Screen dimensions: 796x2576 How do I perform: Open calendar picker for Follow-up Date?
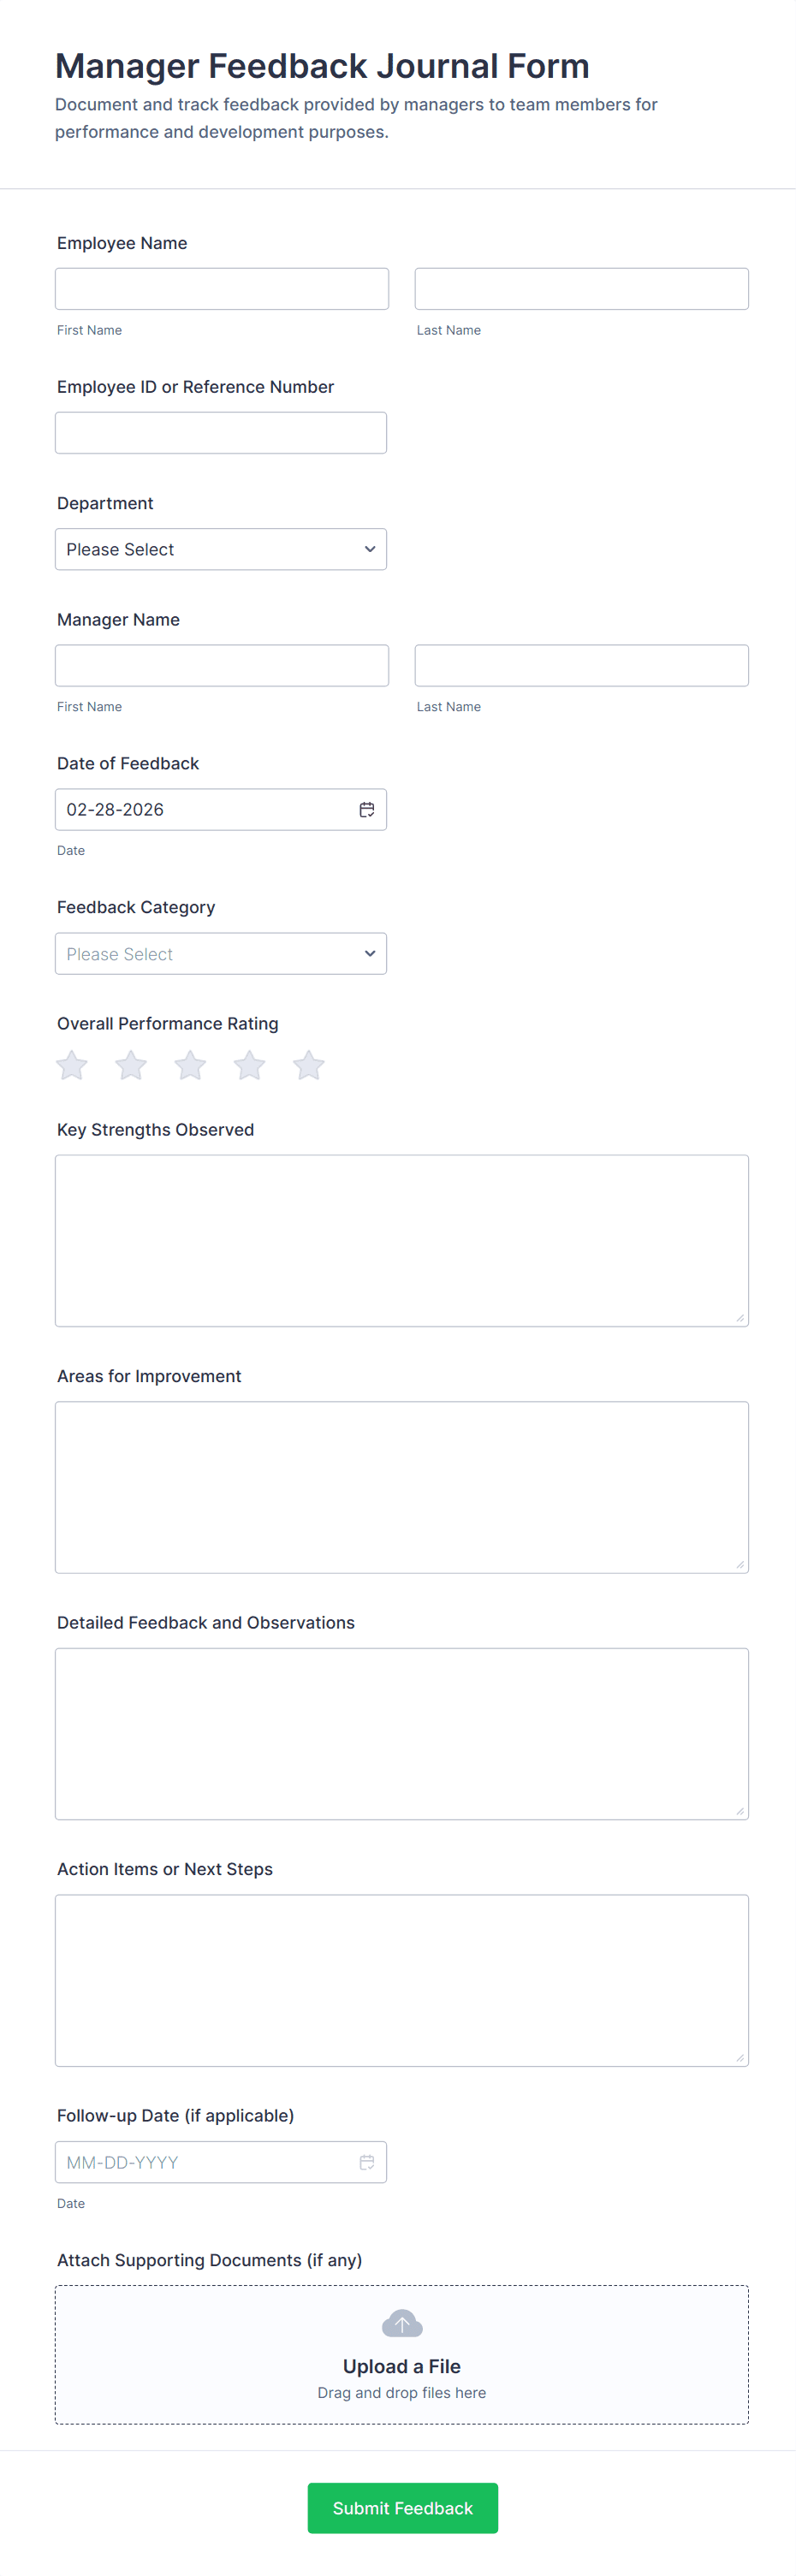[367, 2162]
